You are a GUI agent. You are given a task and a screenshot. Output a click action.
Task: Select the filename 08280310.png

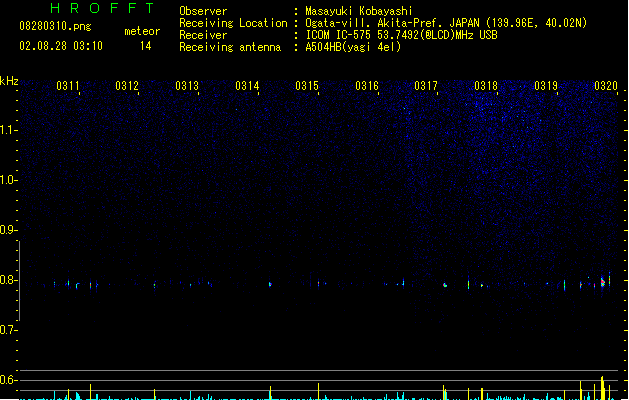point(55,26)
